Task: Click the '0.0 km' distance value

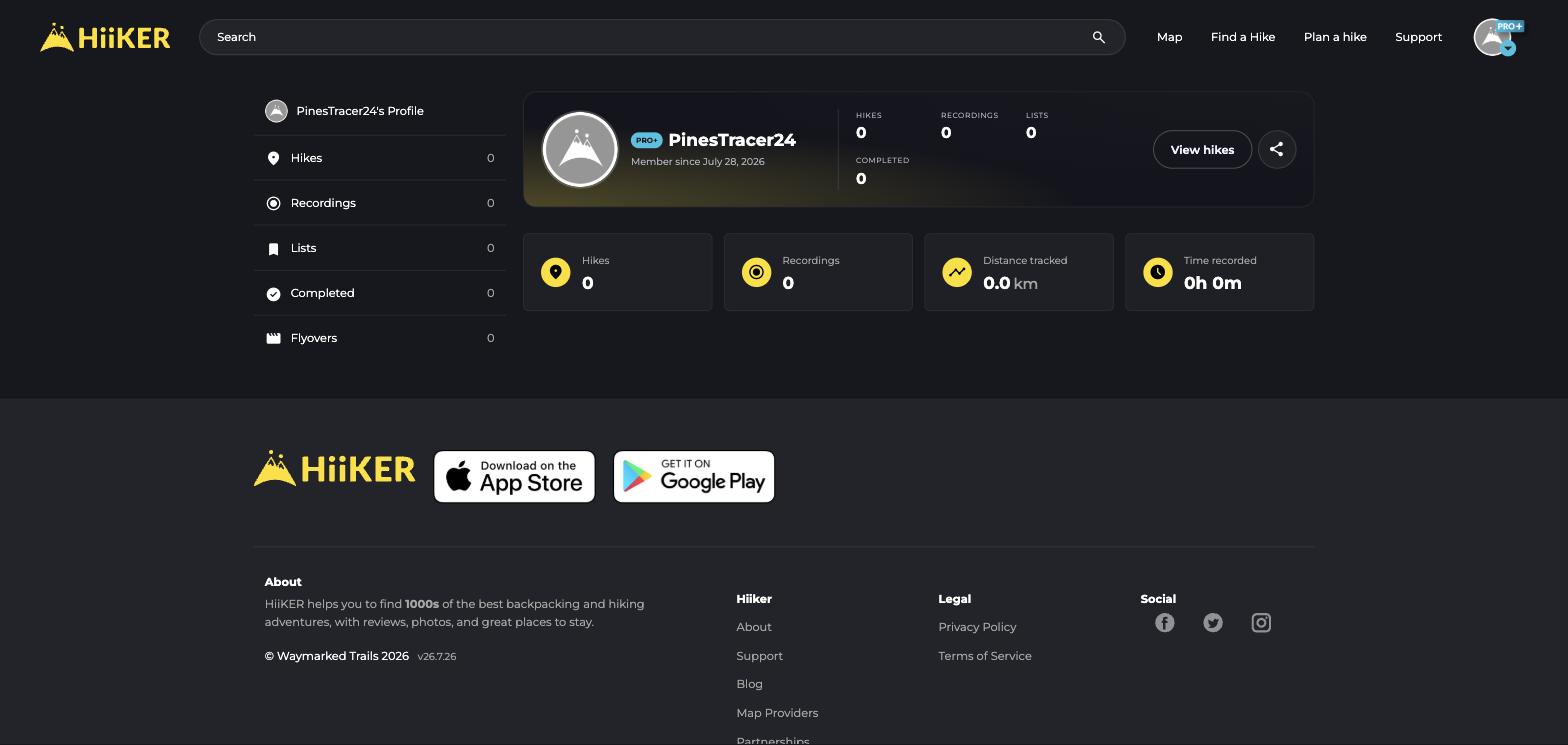Action: pyautogui.click(x=1010, y=284)
